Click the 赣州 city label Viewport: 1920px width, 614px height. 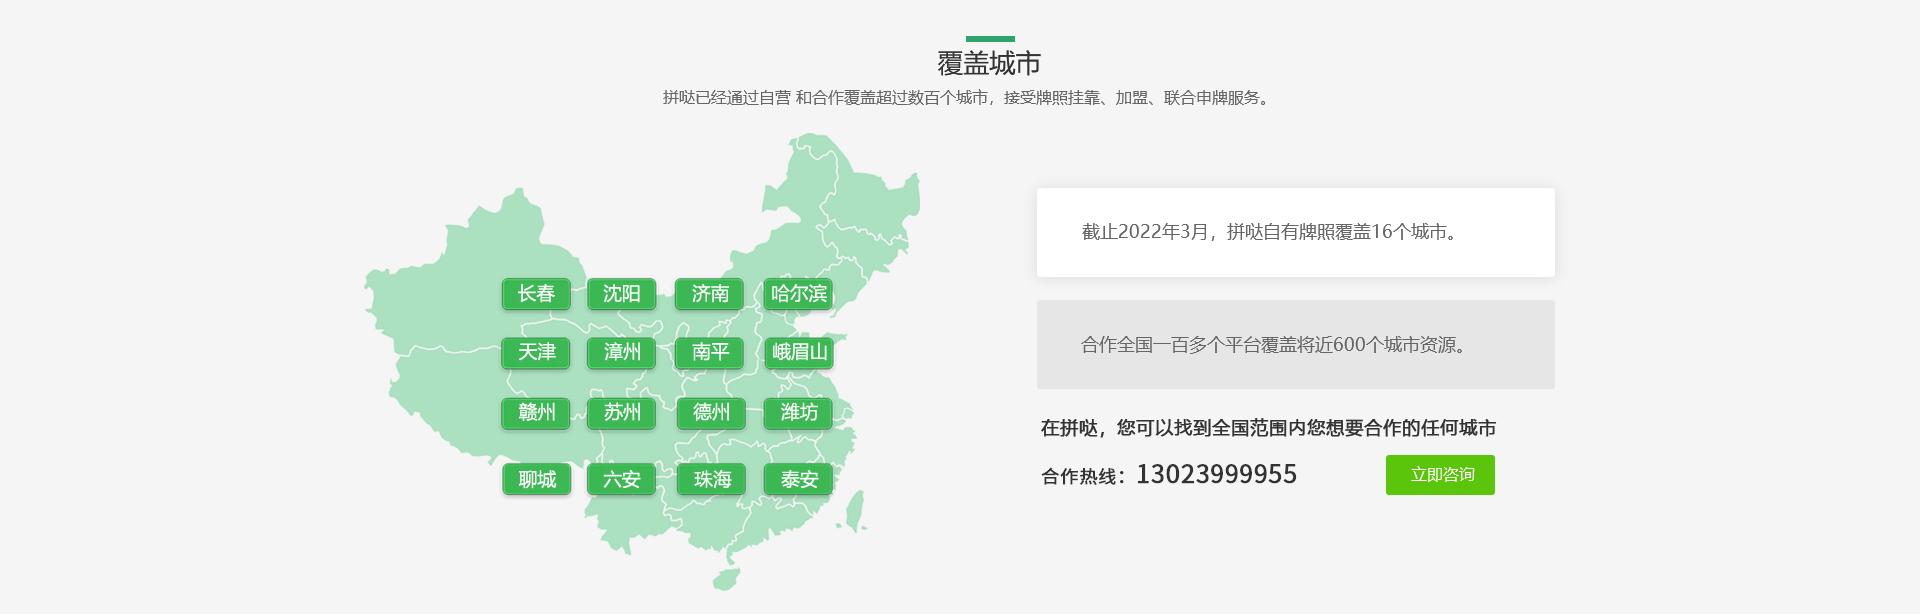(536, 413)
